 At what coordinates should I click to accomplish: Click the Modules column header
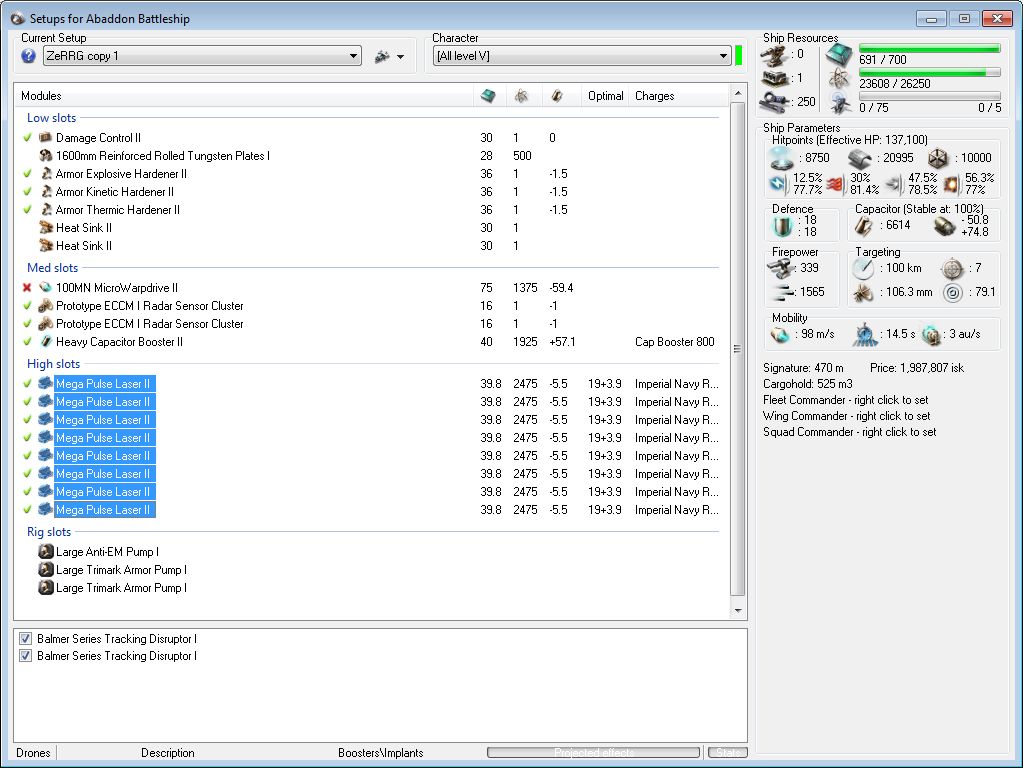243,96
